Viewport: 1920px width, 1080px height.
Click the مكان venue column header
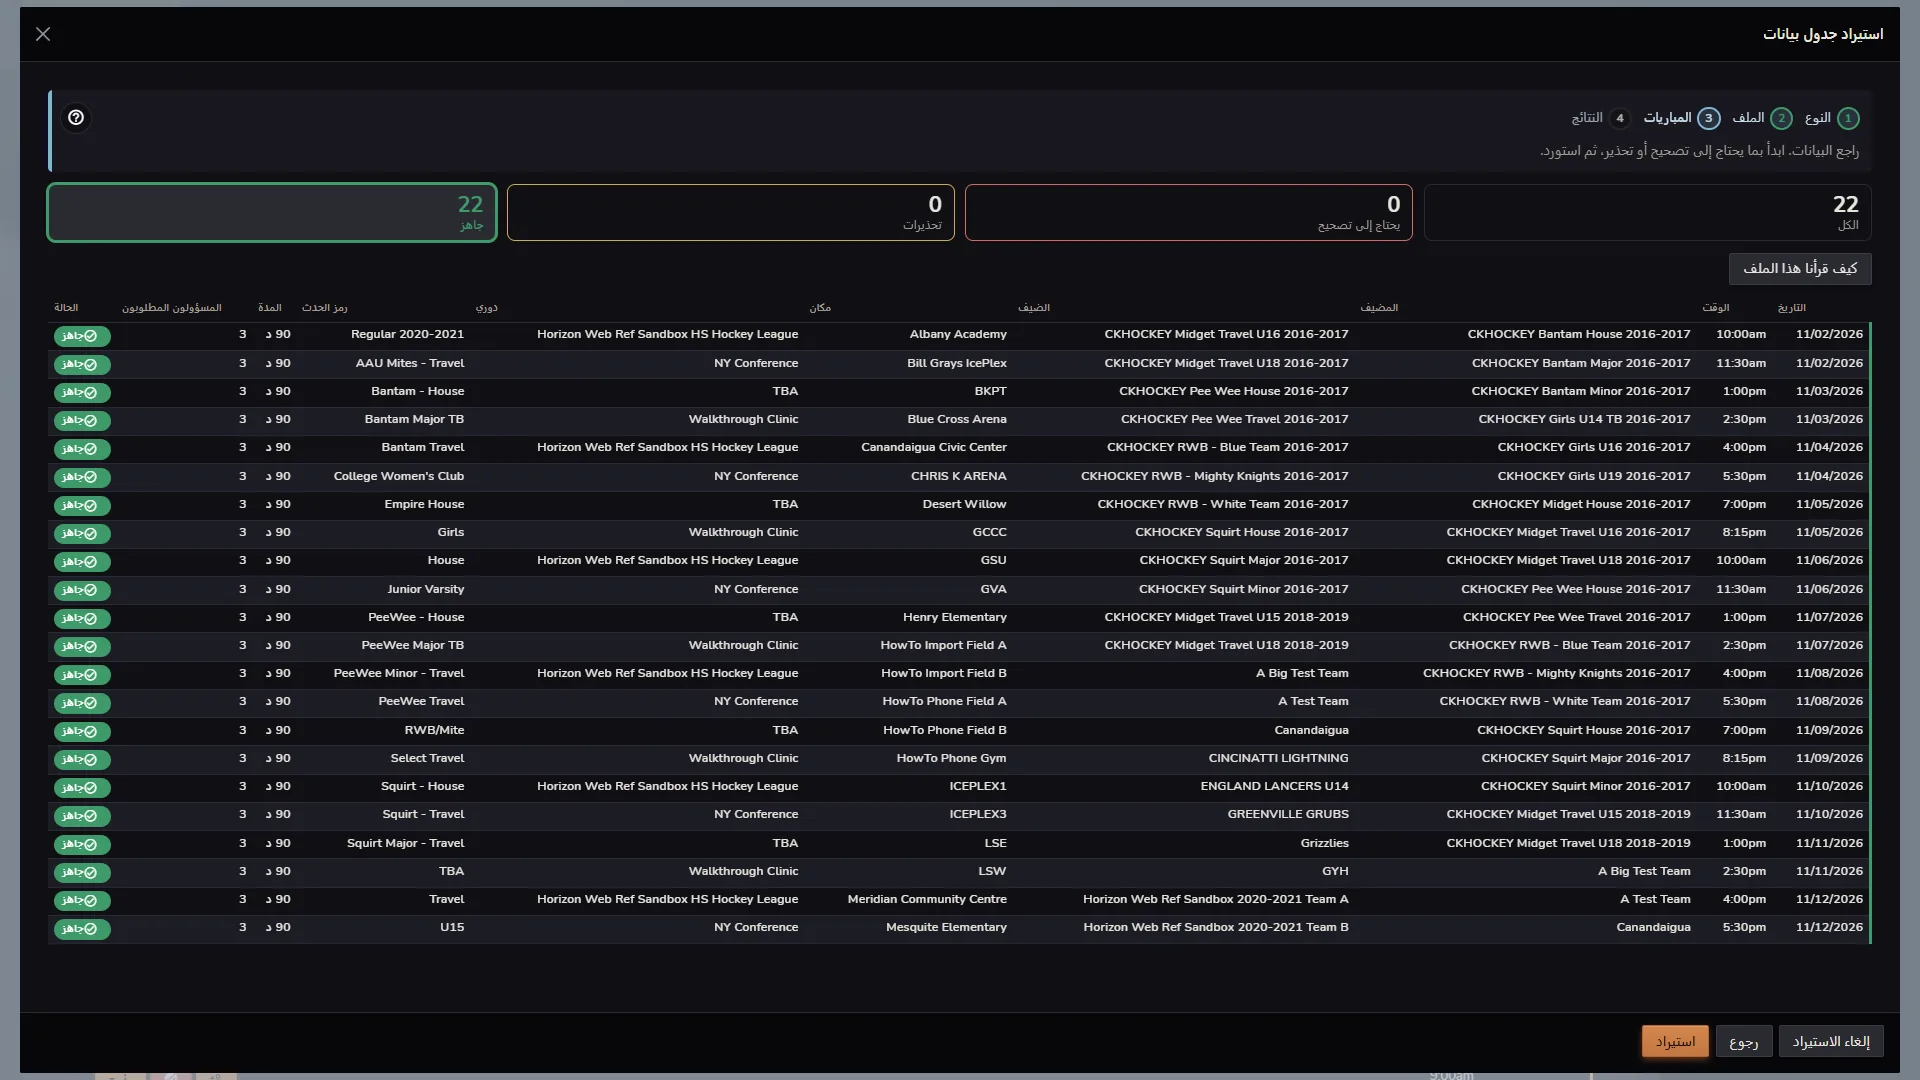click(820, 308)
